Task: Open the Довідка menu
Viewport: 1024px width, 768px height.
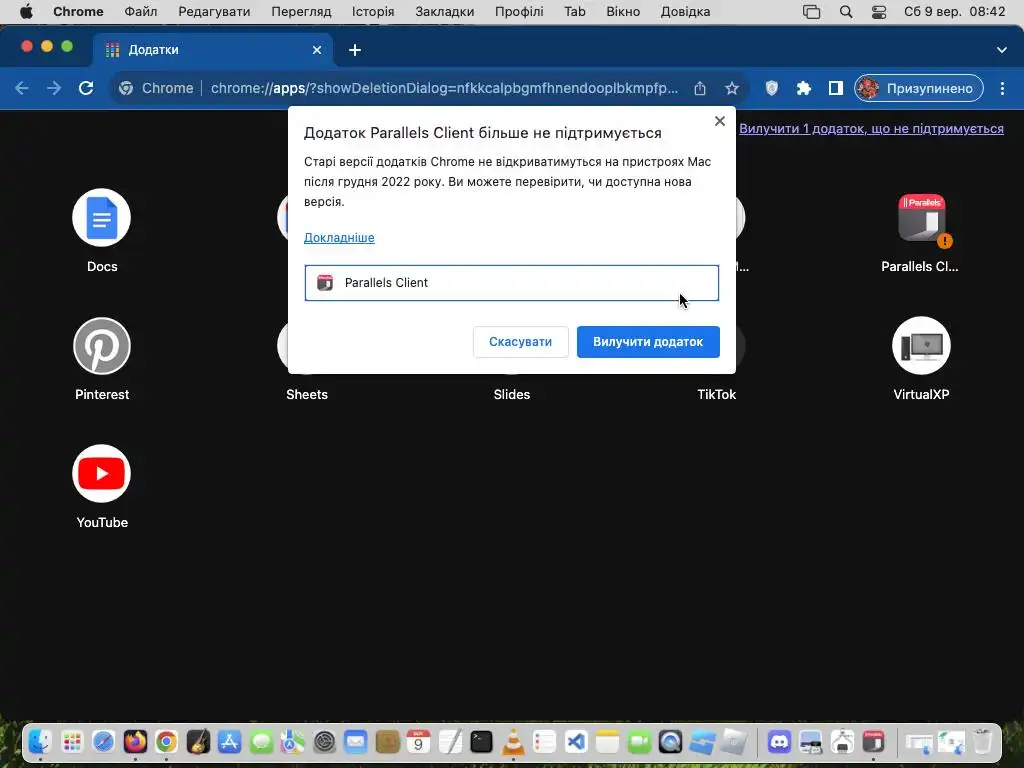Action: (x=685, y=12)
